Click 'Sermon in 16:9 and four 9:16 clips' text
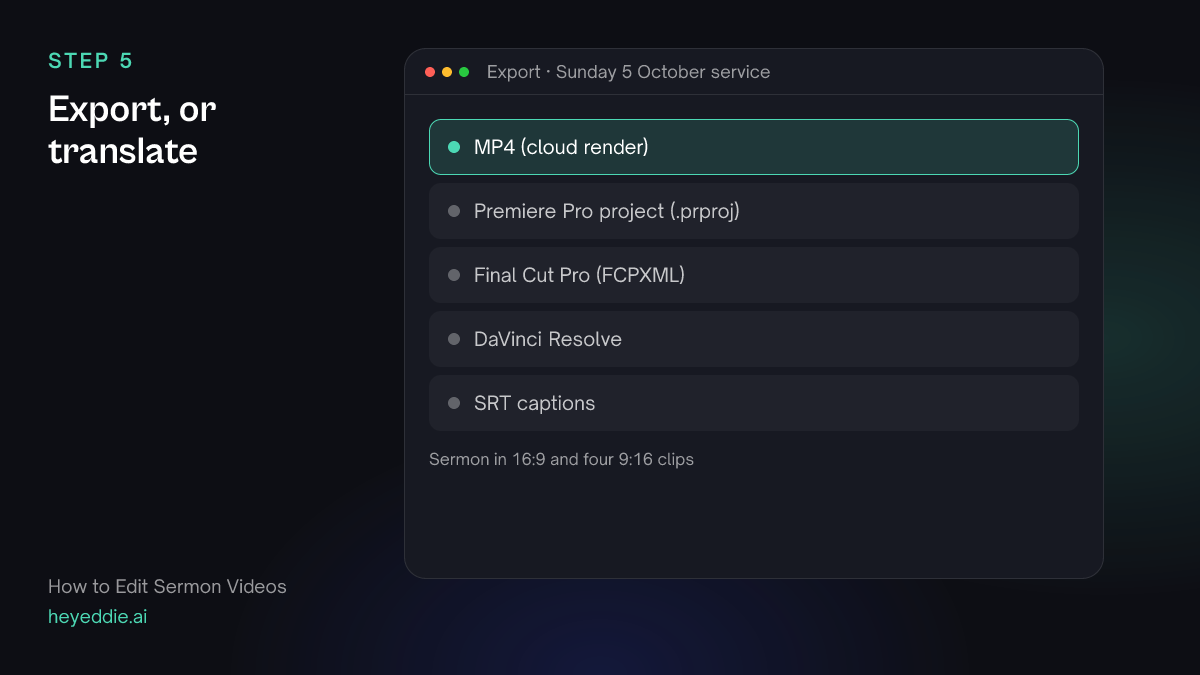 click(x=561, y=460)
